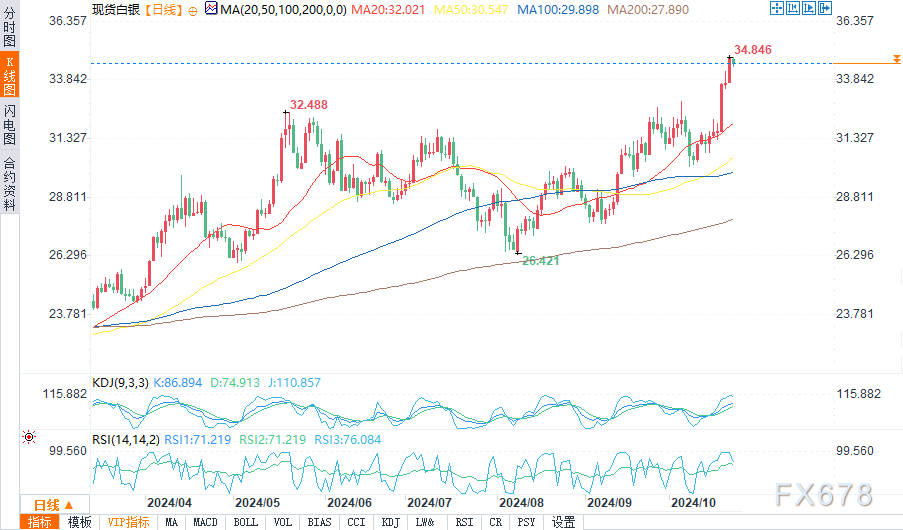Select the CR indicator button
The image size is (903, 530).
pyautogui.click(x=496, y=522)
